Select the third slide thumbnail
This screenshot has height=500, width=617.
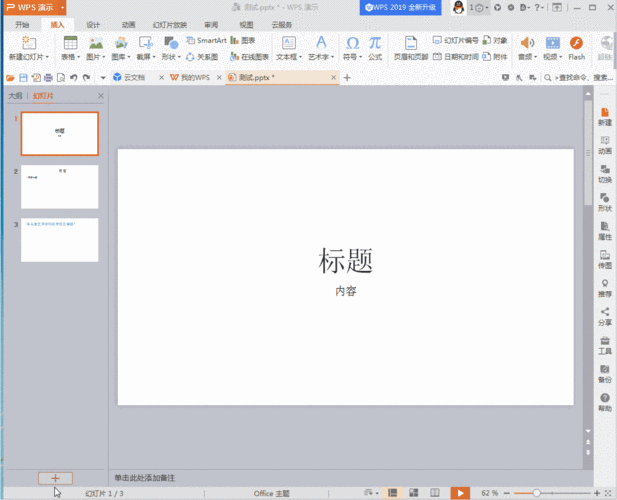59,240
